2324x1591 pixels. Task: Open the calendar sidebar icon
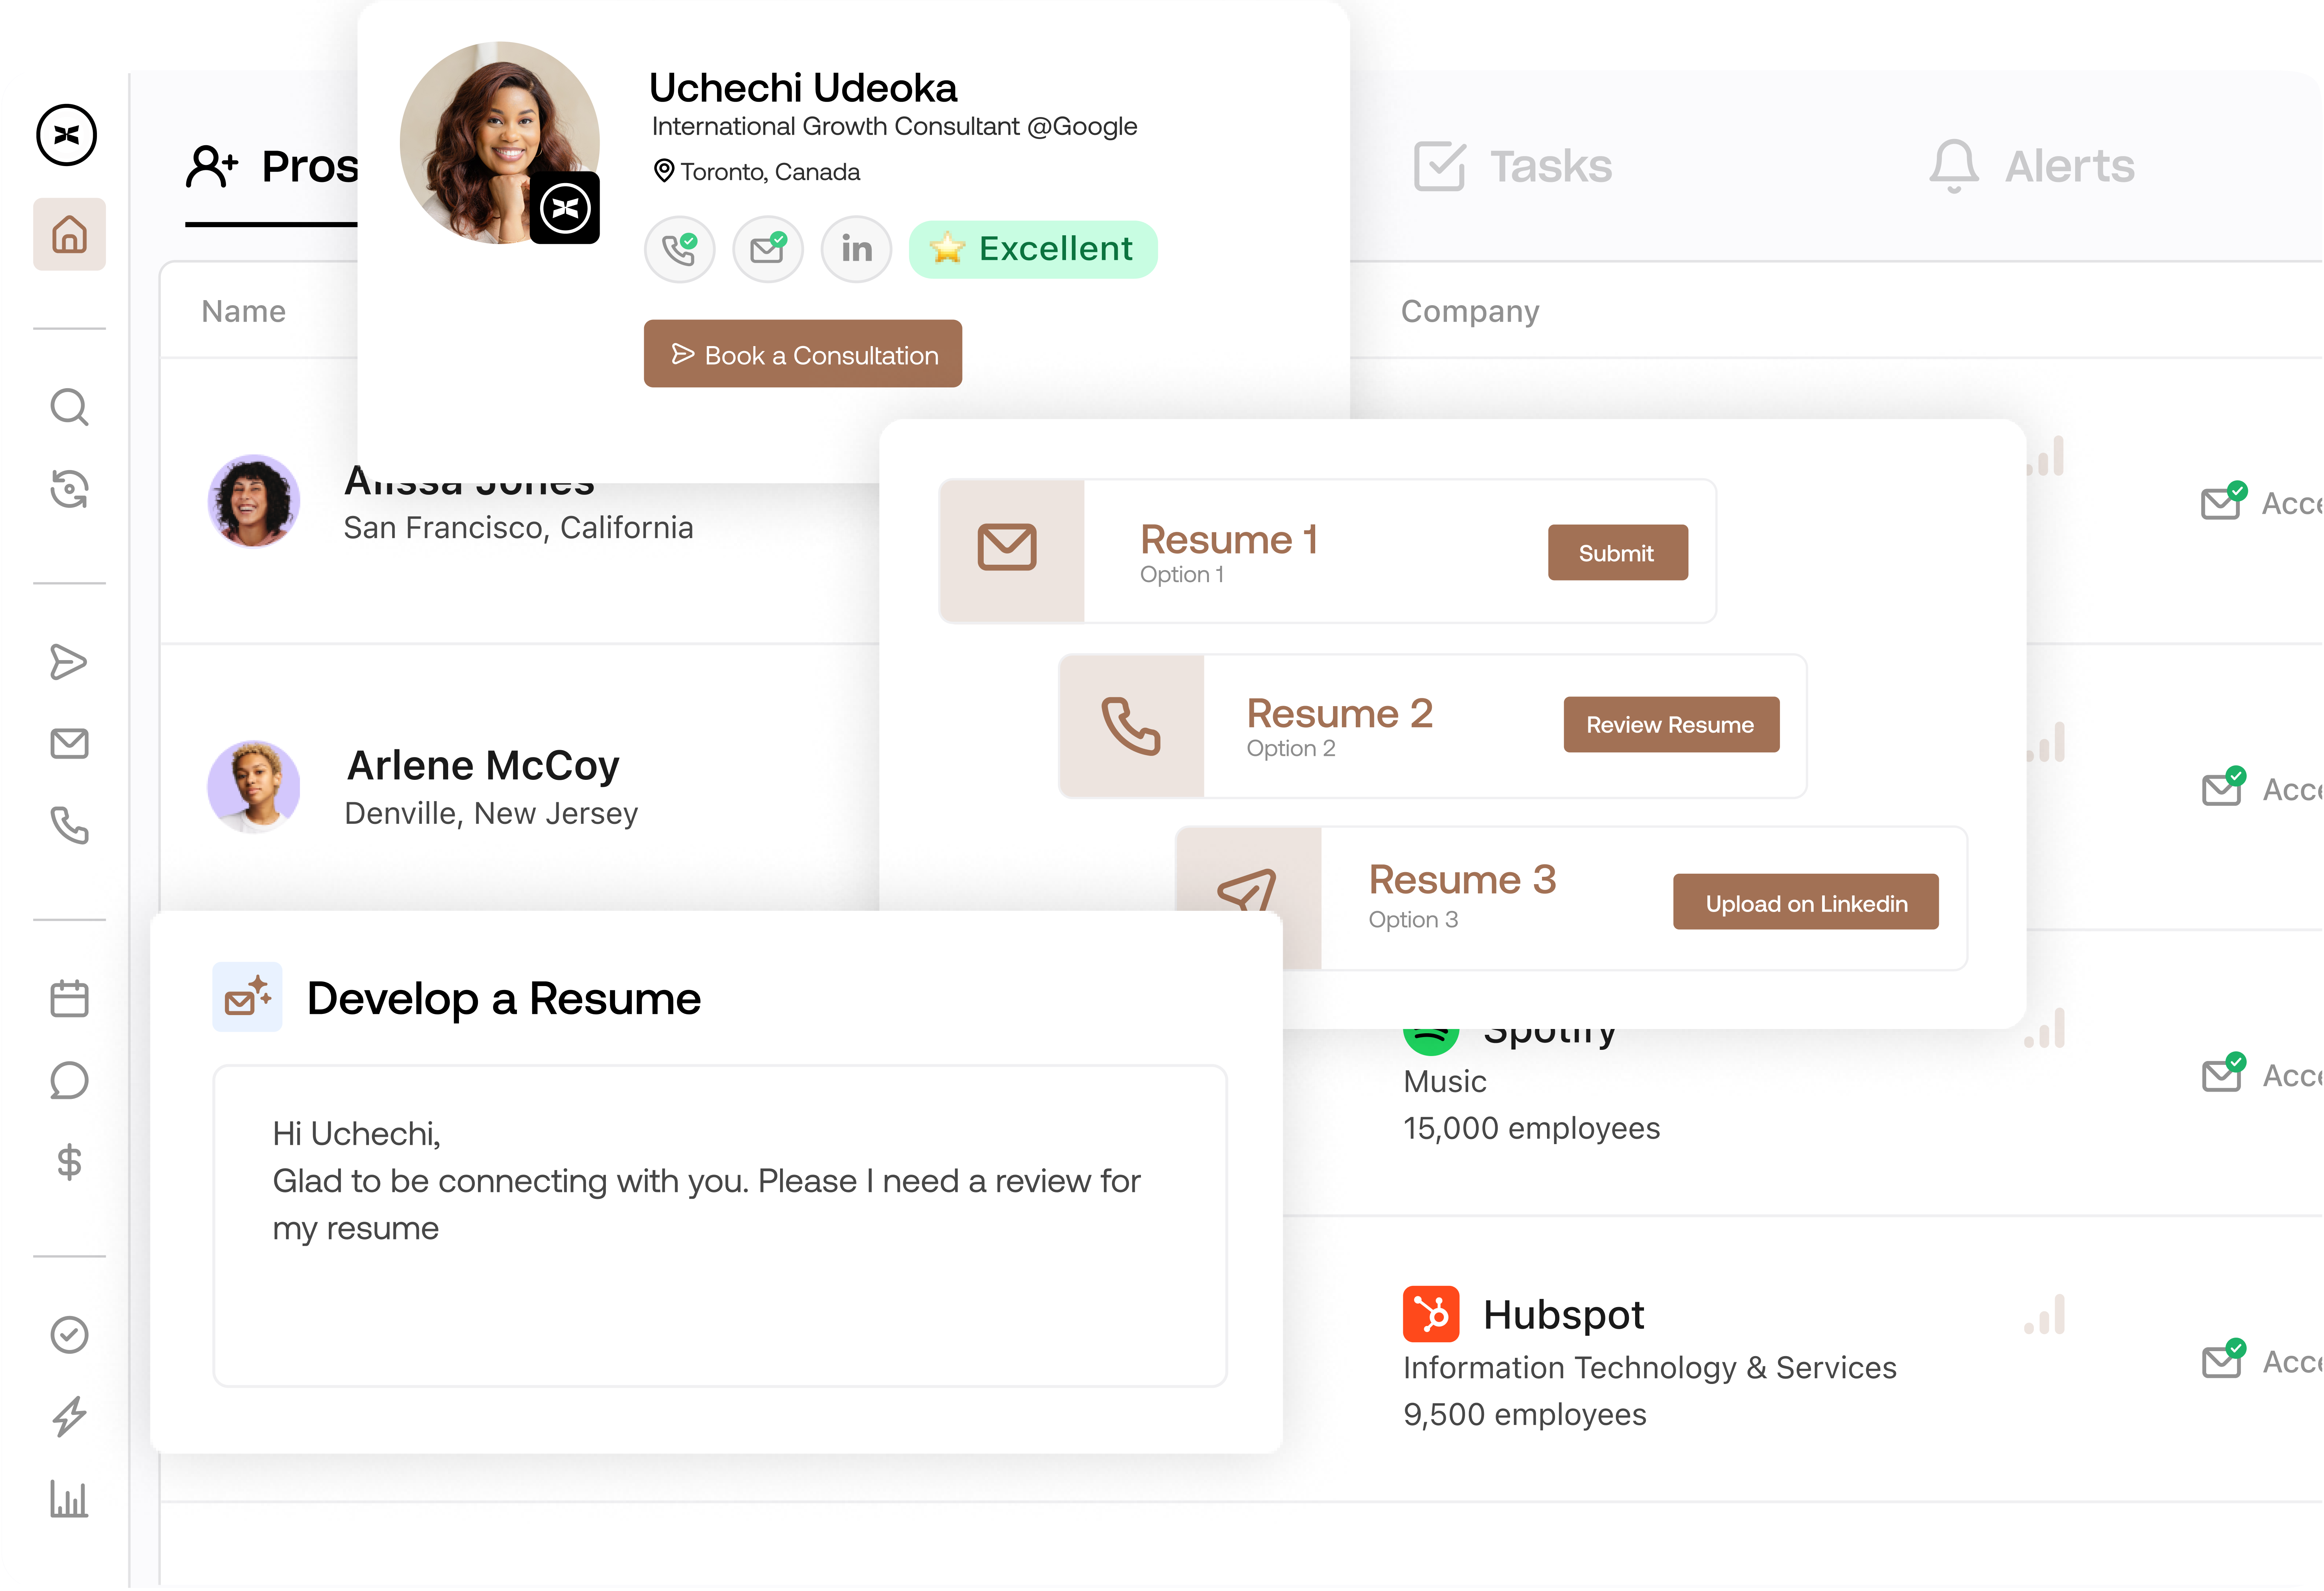69,998
